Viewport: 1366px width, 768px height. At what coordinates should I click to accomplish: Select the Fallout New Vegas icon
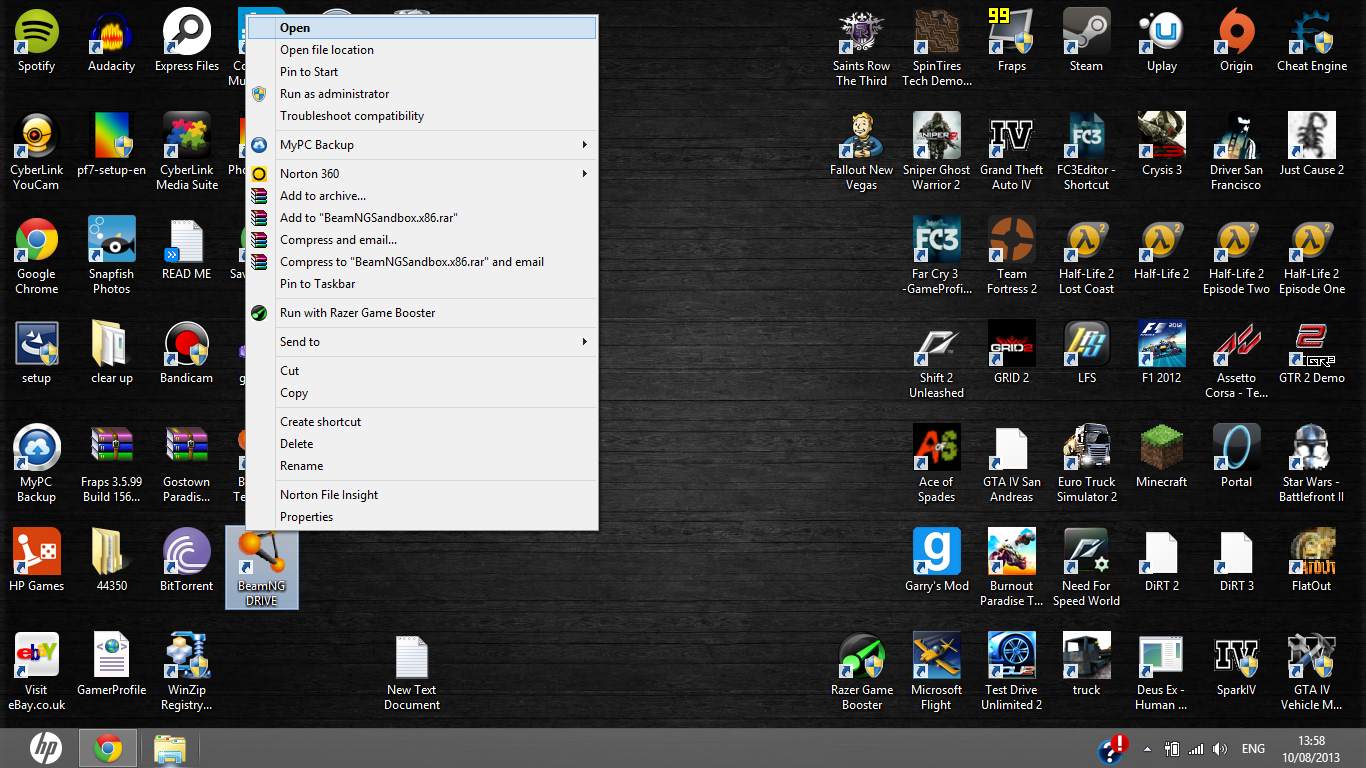(x=861, y=151)
